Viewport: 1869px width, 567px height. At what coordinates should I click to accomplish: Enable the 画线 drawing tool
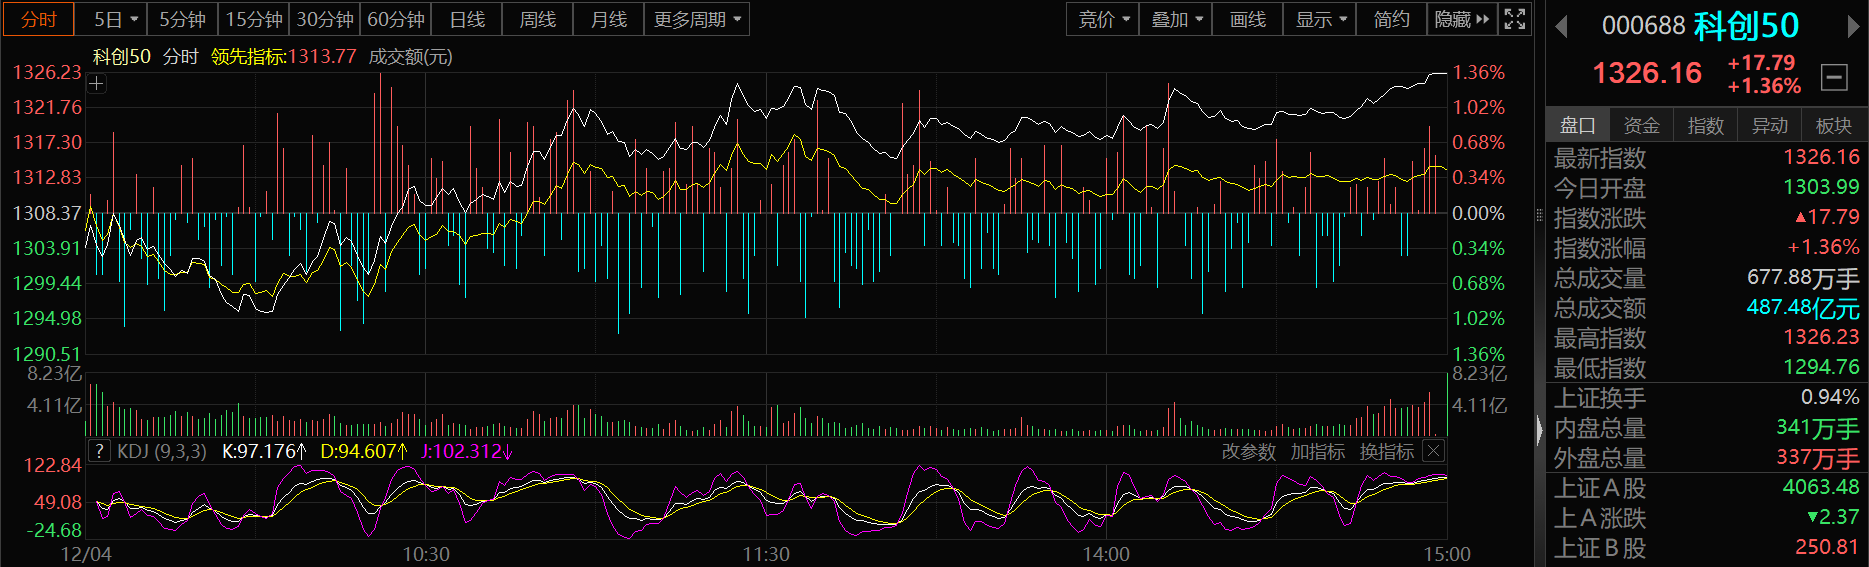[1247, 19]
